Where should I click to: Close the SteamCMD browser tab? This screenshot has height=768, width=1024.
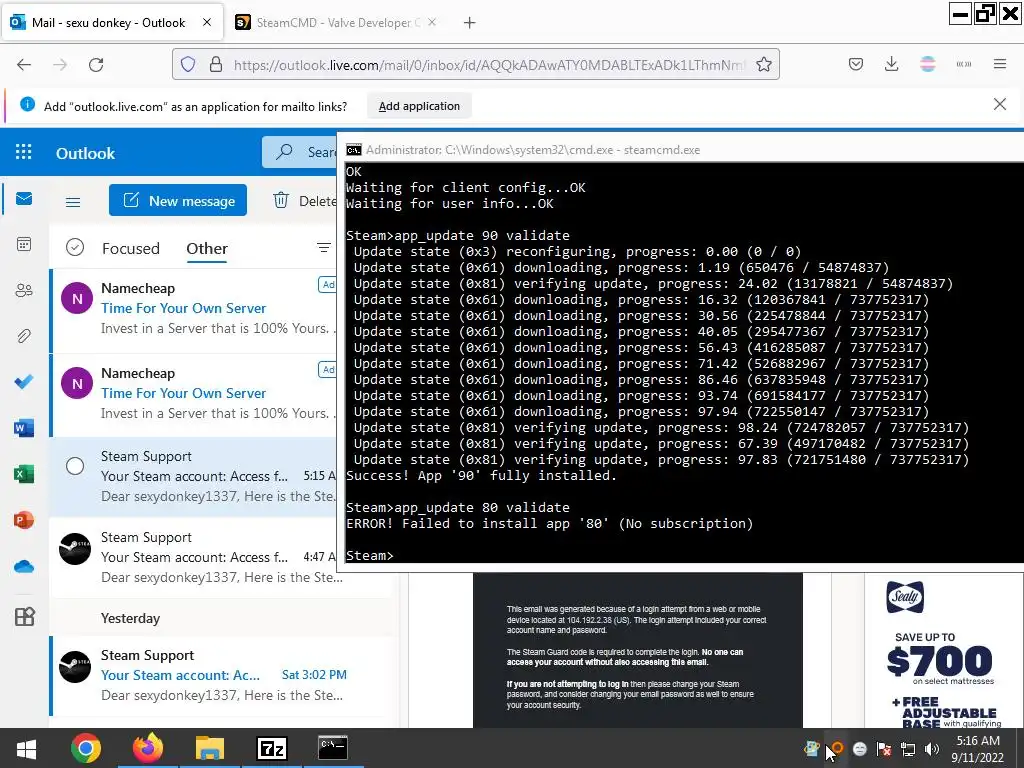[432, 22]
